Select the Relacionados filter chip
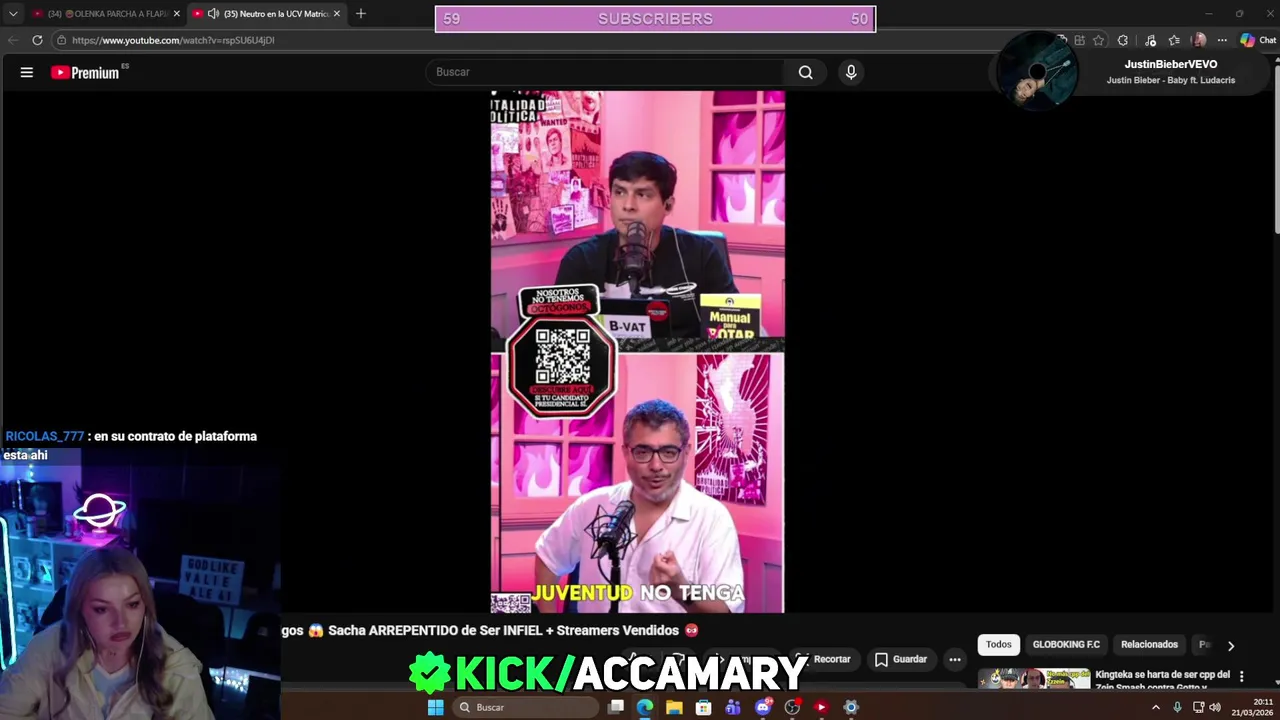 coord(1149,644)
